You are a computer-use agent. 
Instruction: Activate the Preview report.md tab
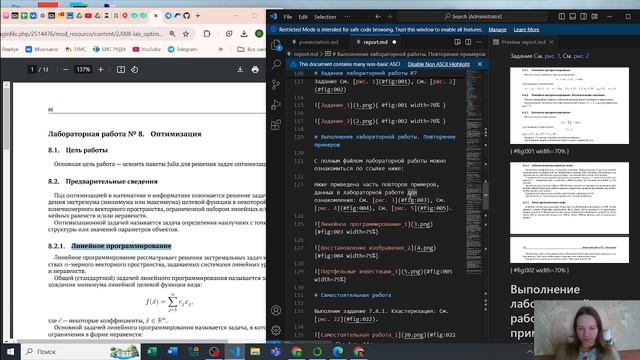pyautogui.click(x=523, y=42)
